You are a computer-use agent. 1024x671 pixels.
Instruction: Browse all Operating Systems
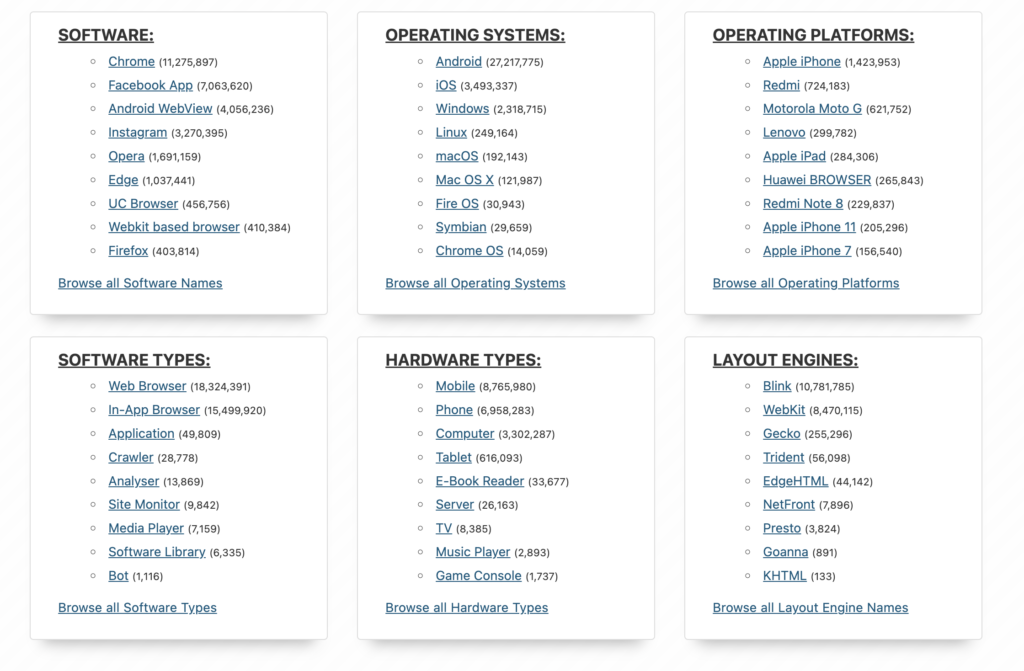click(x=475, y=283)
